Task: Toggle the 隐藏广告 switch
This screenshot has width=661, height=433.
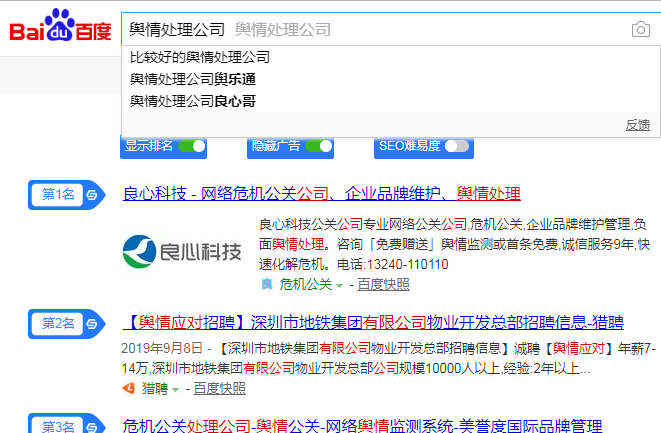Action: click(319, 146)
